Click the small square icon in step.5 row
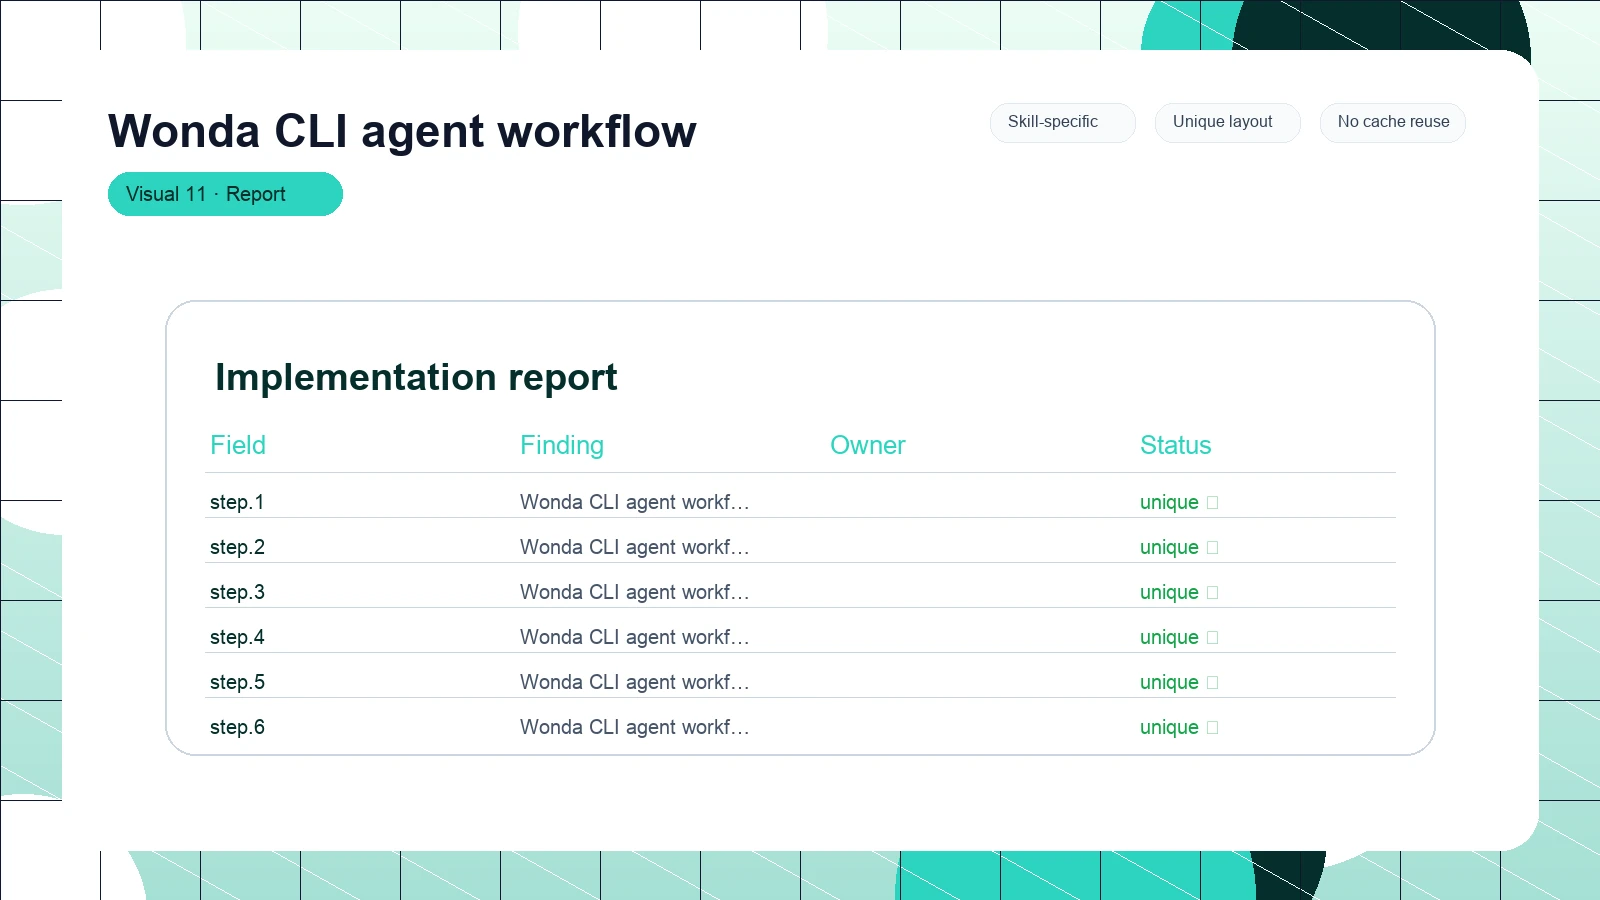The height and width of the screenshot is (900, 1600). (1213, 683)
